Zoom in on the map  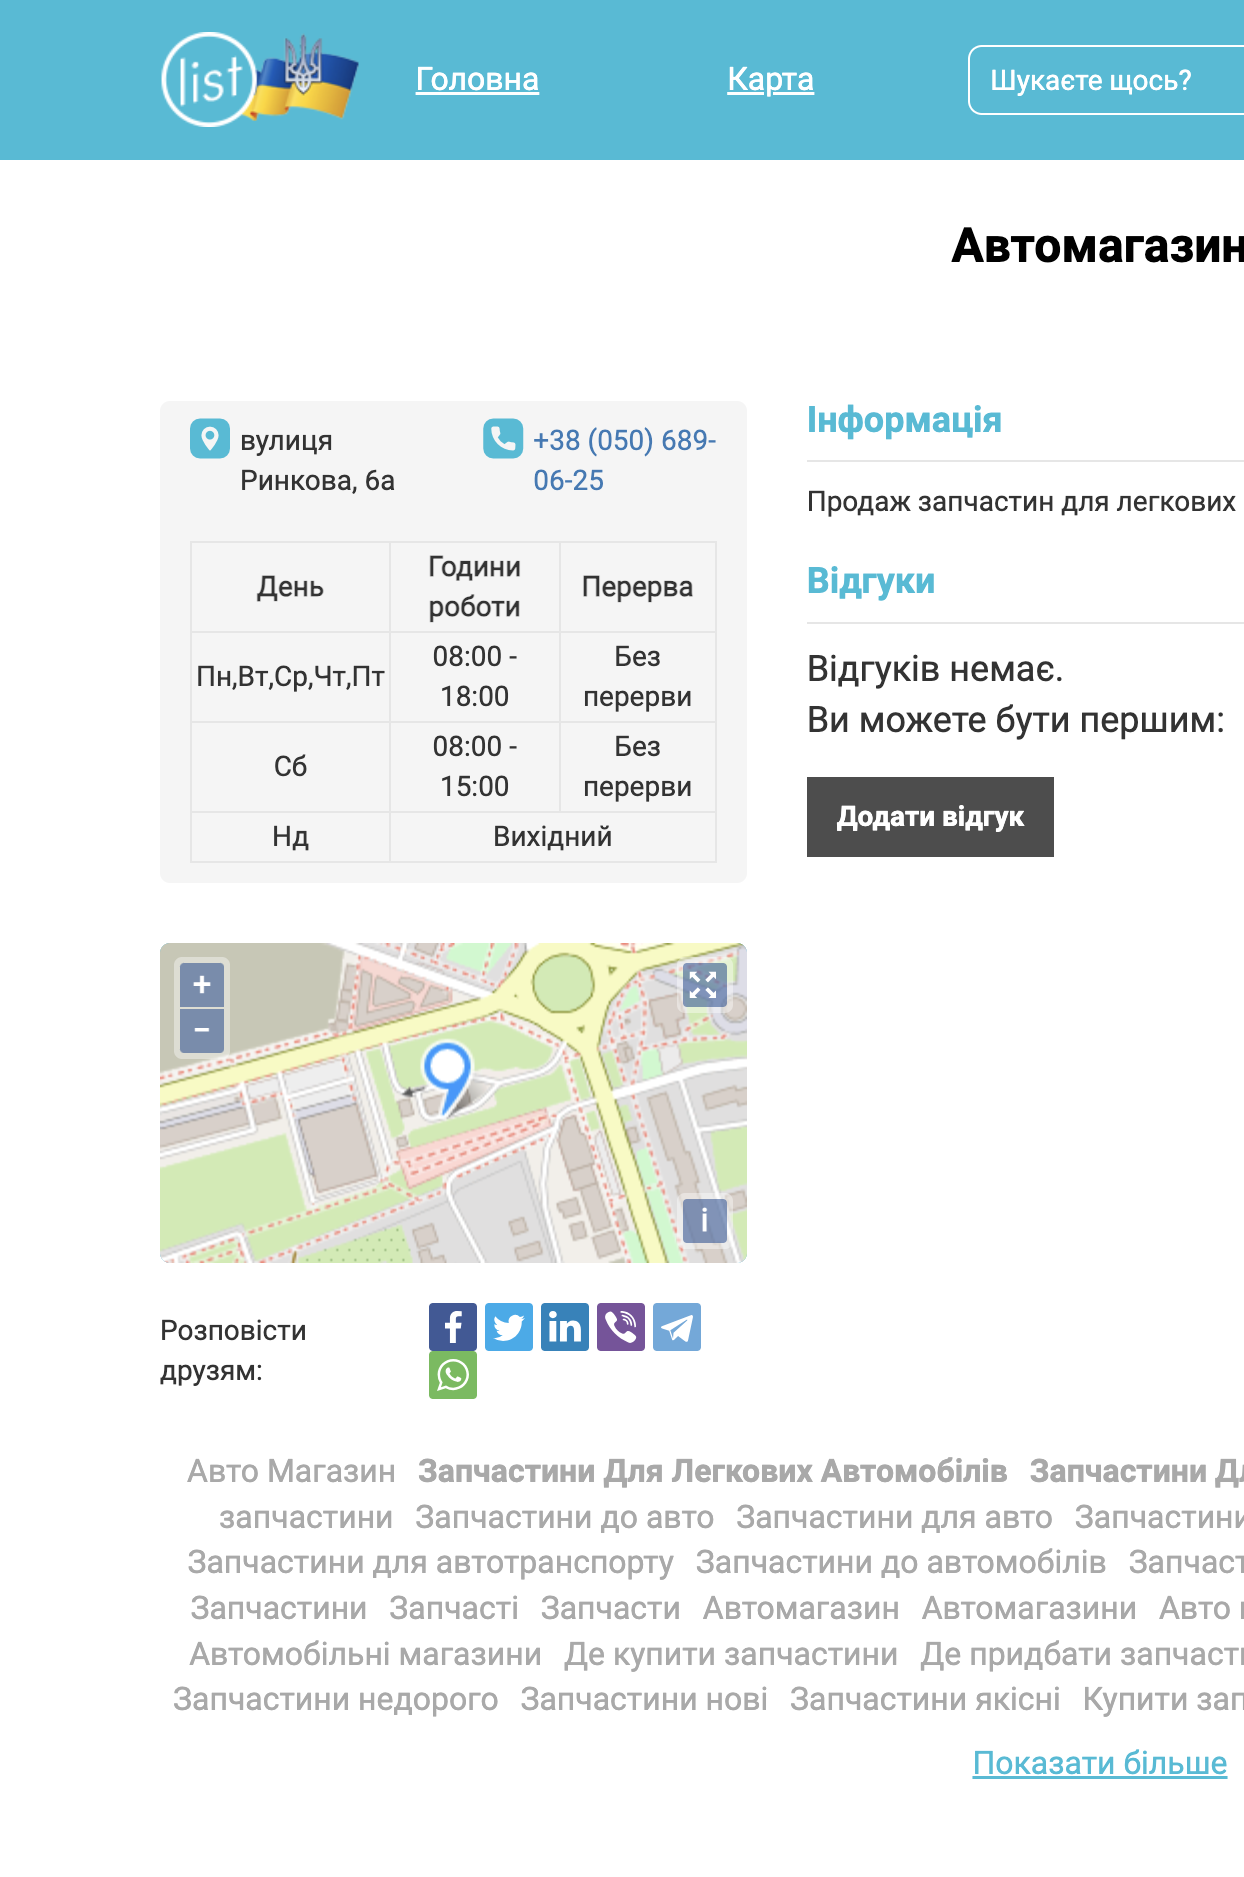point(202,985)
